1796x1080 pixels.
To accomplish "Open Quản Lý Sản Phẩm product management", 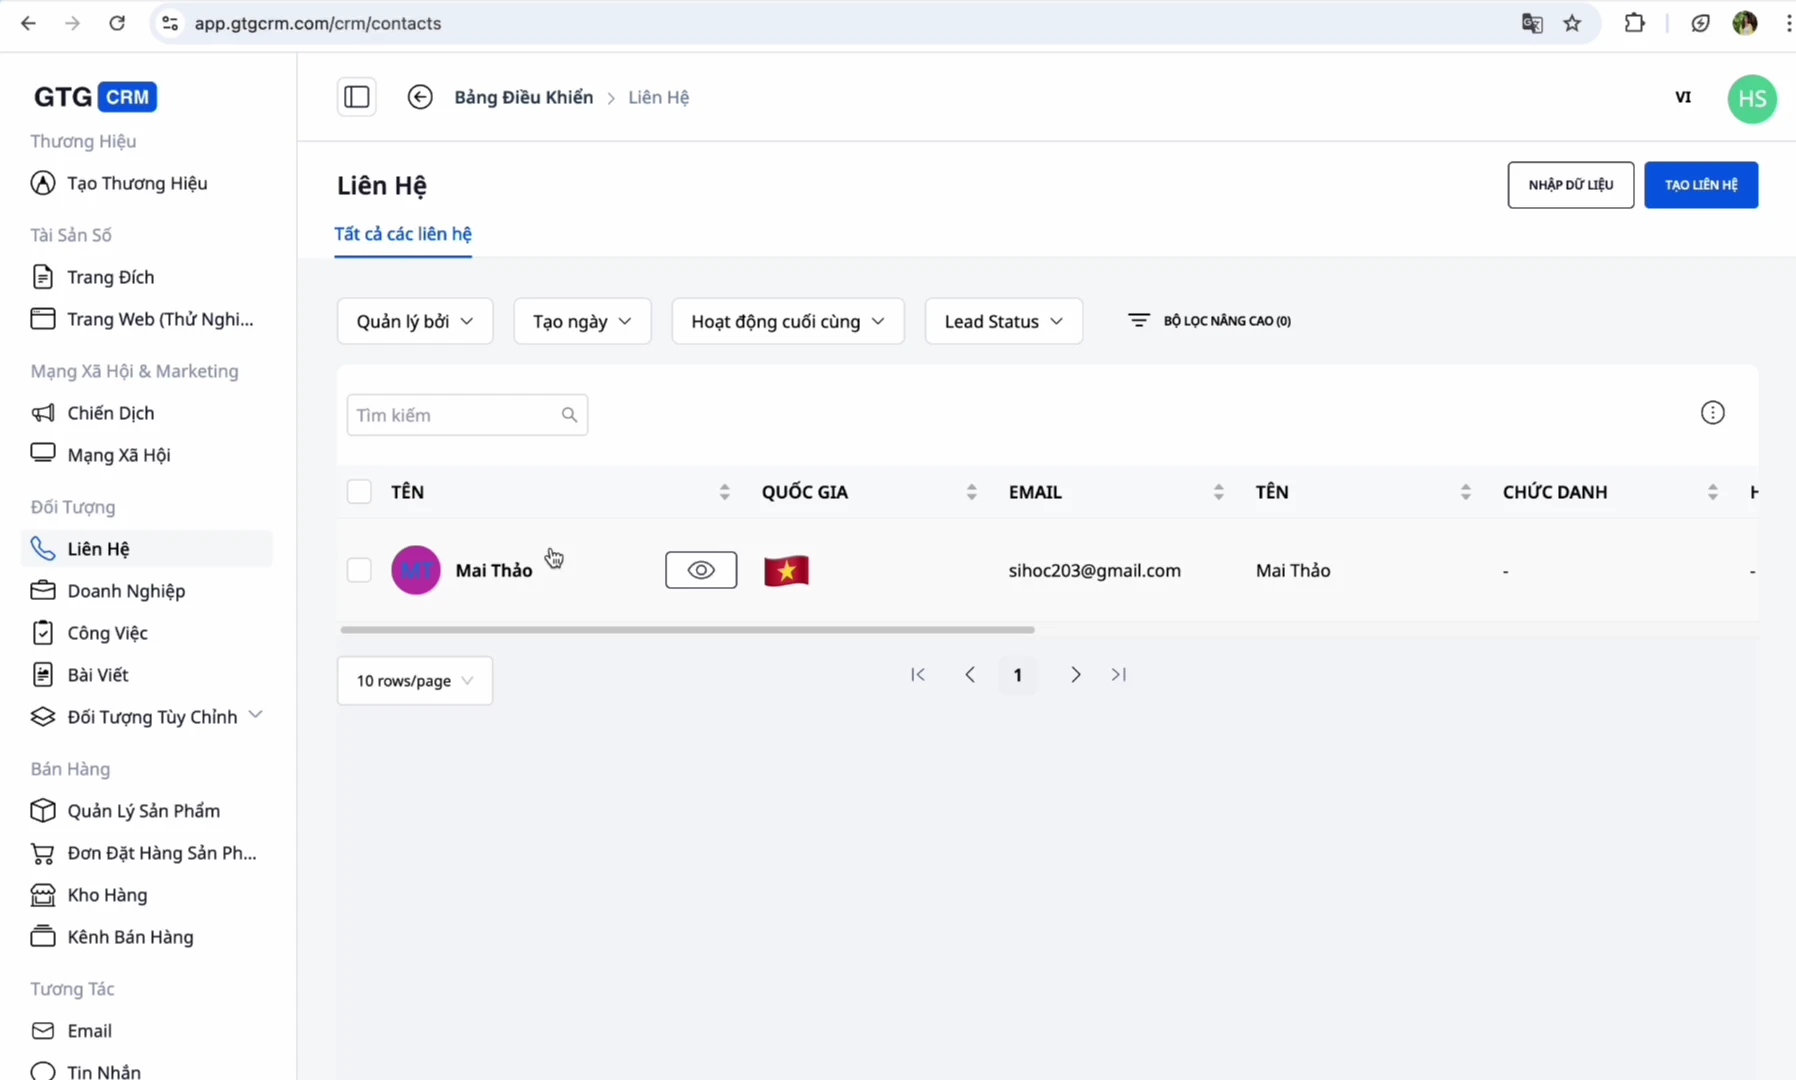I will (144, 810).
